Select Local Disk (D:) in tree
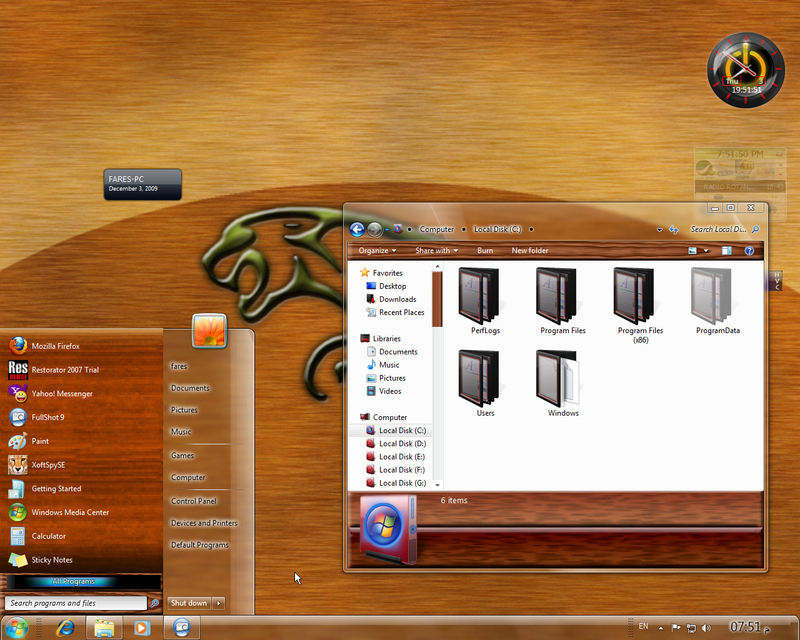This screenshot has height=640, width=800. pyautogui.click(x=396, y=444)
